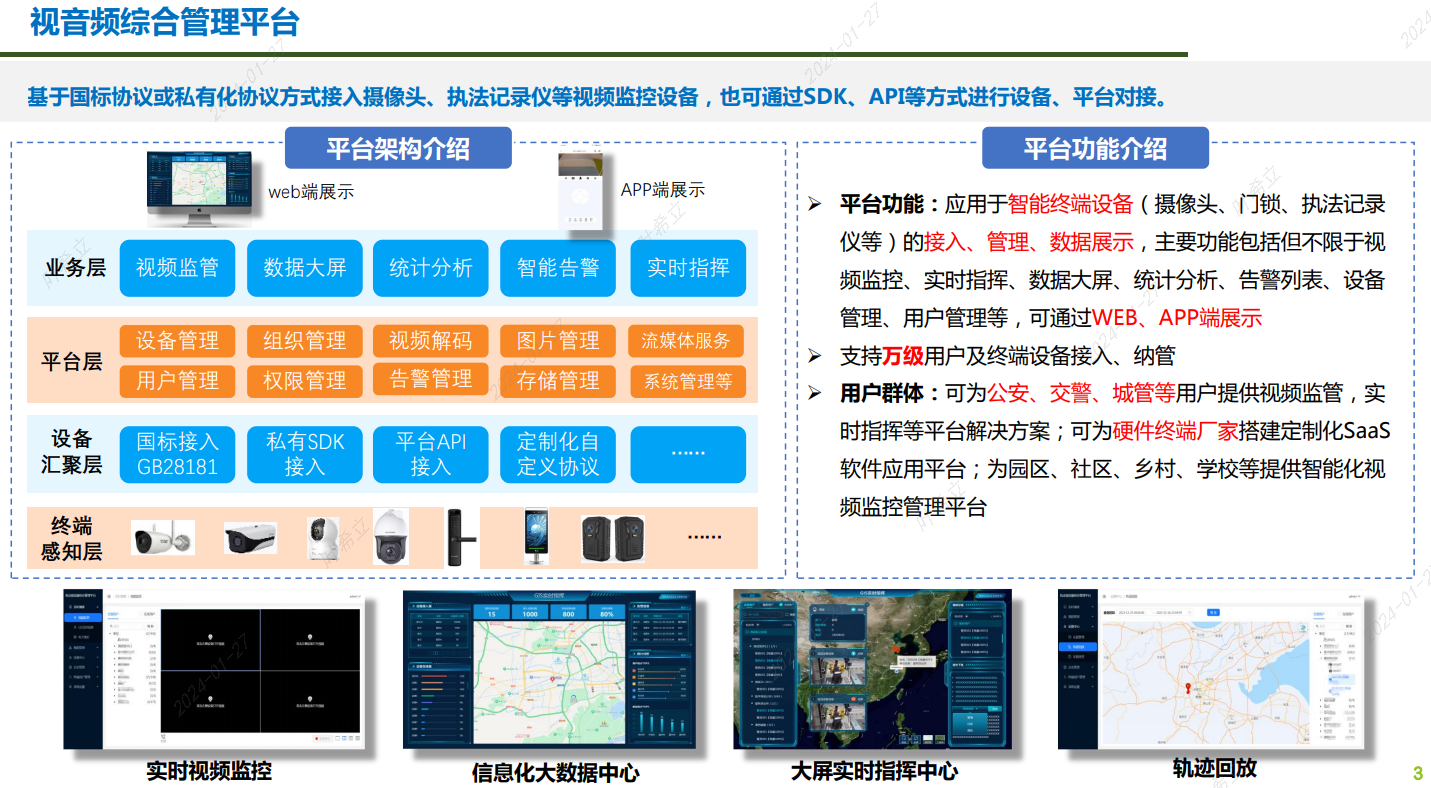Select the 存储管理 box

point(558,381)
